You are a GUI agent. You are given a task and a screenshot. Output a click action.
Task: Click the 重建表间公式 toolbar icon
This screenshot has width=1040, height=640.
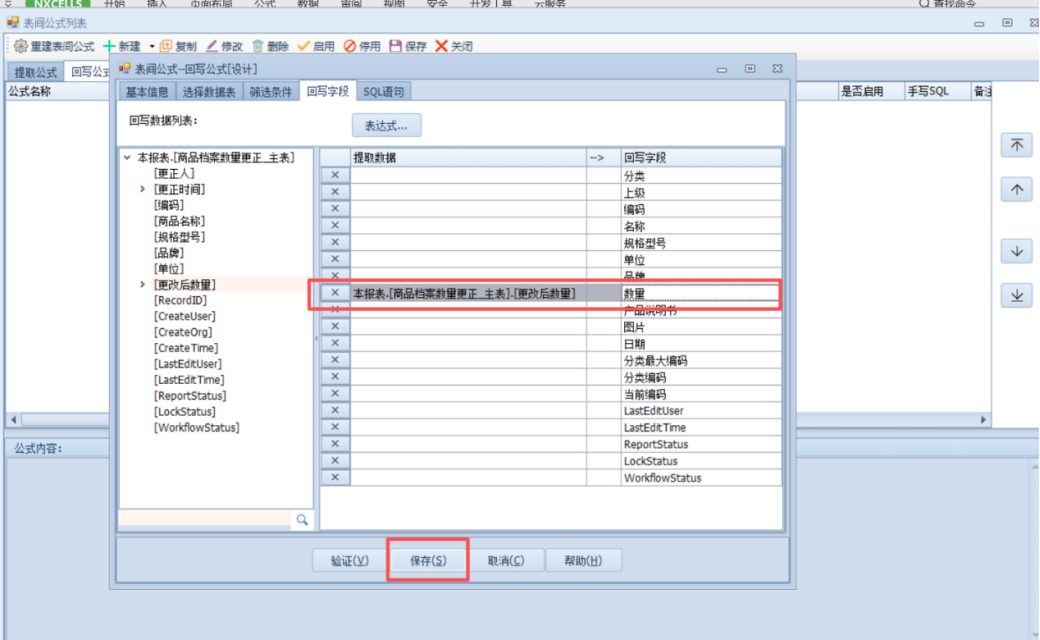point(20,46)
